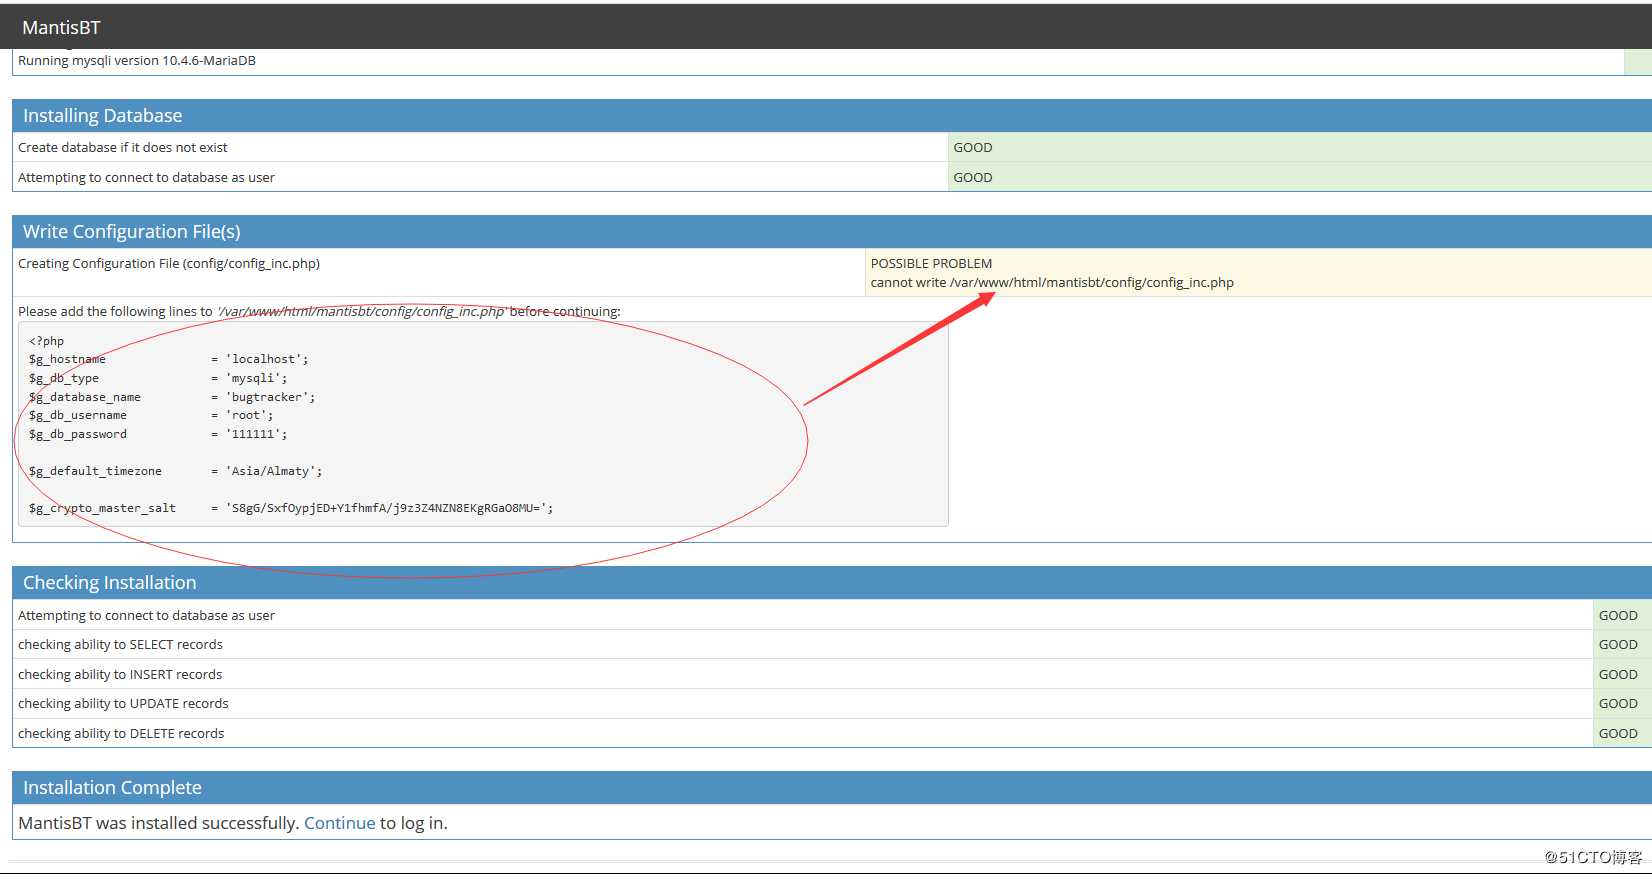The width and height of the screenshot is (1652, 874).
Task: Click the $g_db_type 'mysqli' line
Action: (x=158, y=378)
